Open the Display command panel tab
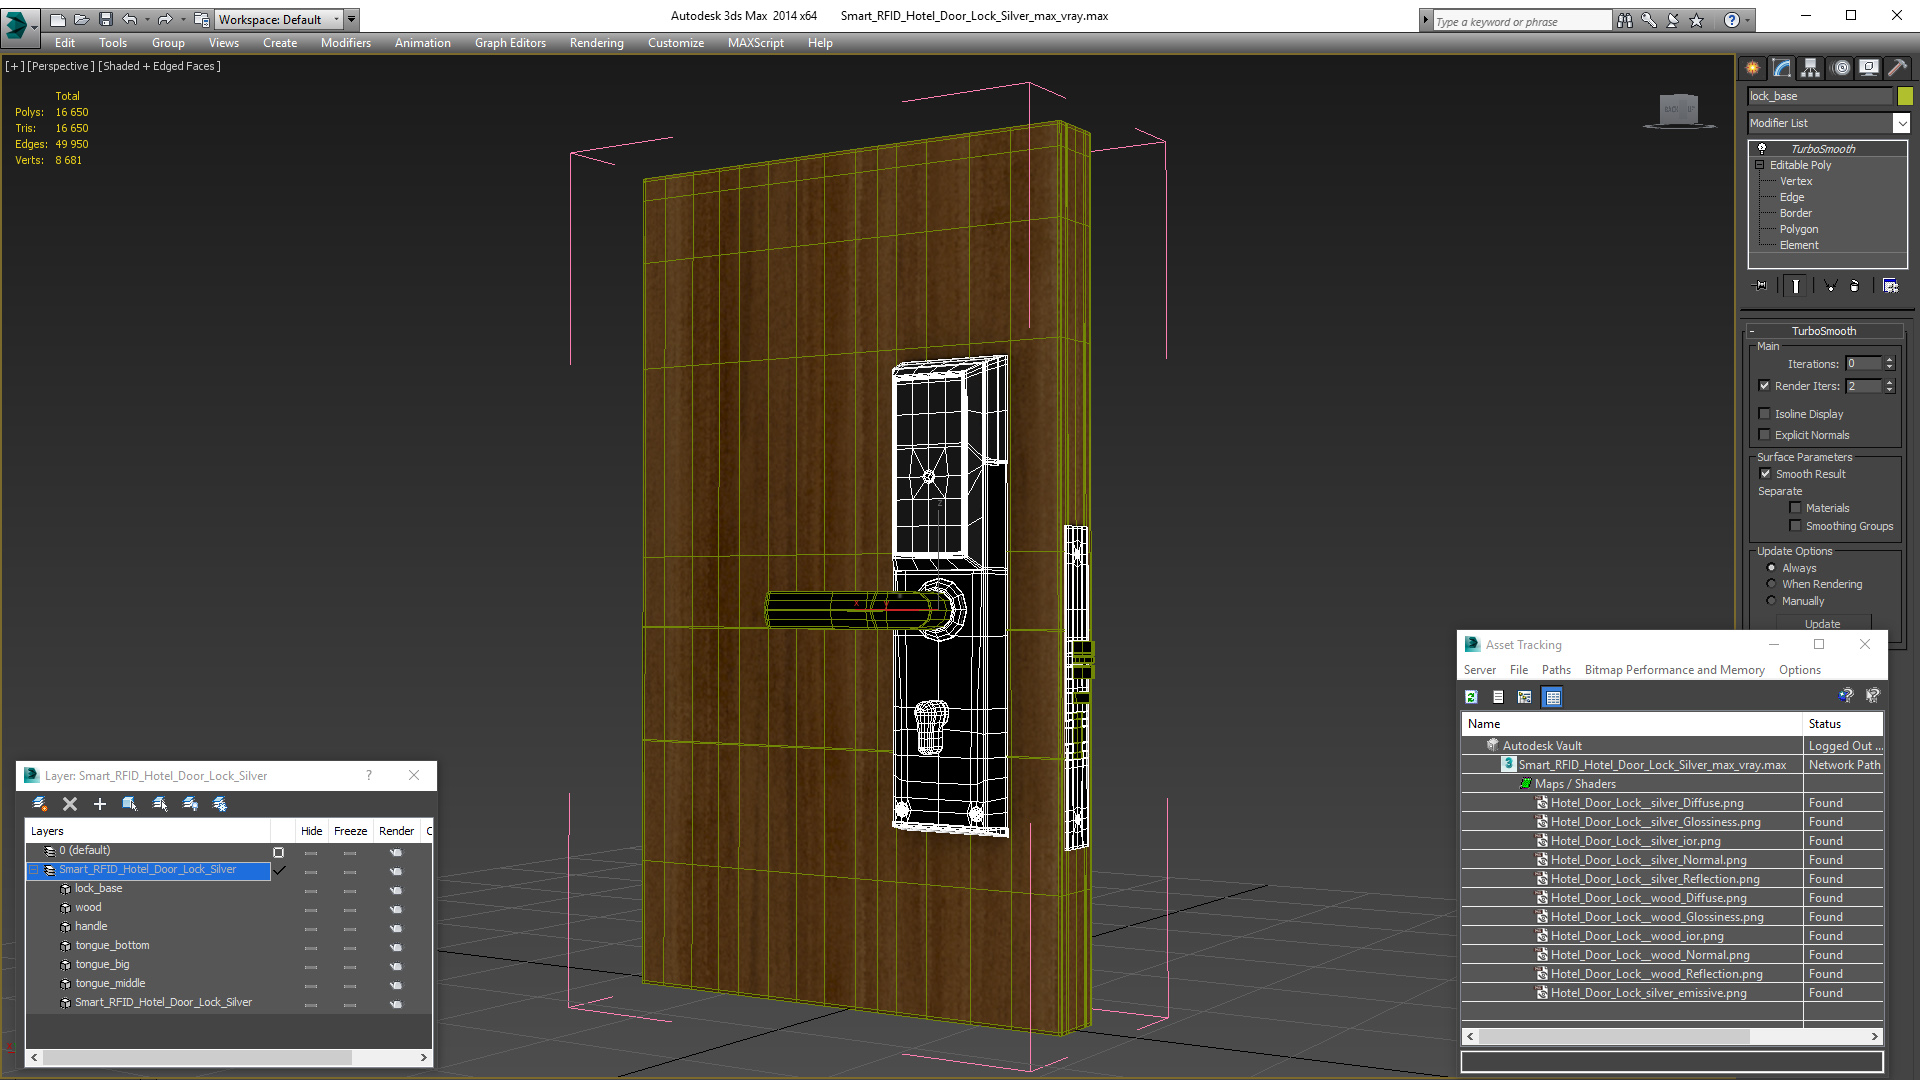This screenshot has width=1920, height=1080. [x=1868, y=67]
